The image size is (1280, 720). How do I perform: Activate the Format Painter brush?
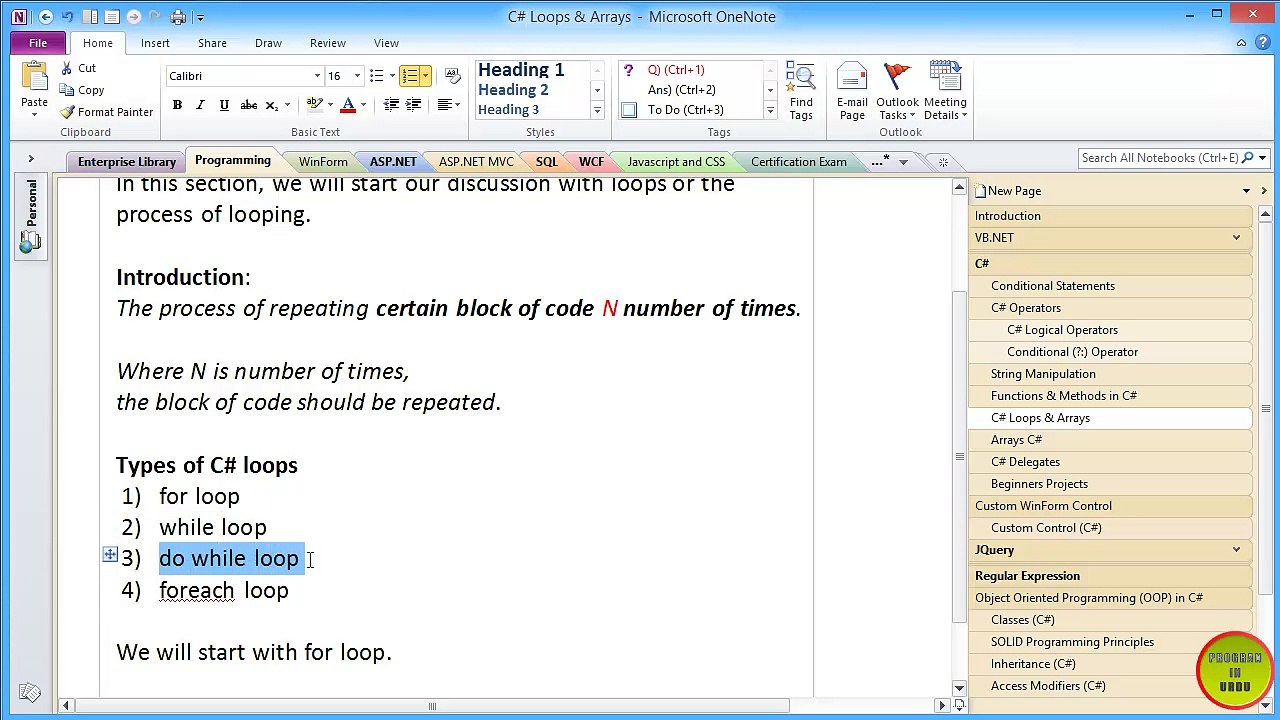click(x=67, y=112)
